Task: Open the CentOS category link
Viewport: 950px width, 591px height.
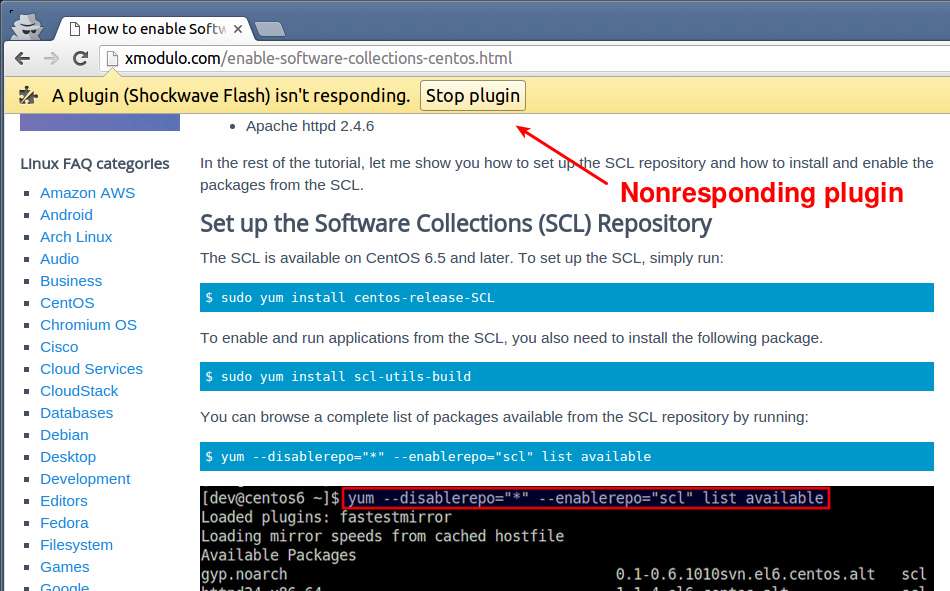Action: (x=67, y=303)
